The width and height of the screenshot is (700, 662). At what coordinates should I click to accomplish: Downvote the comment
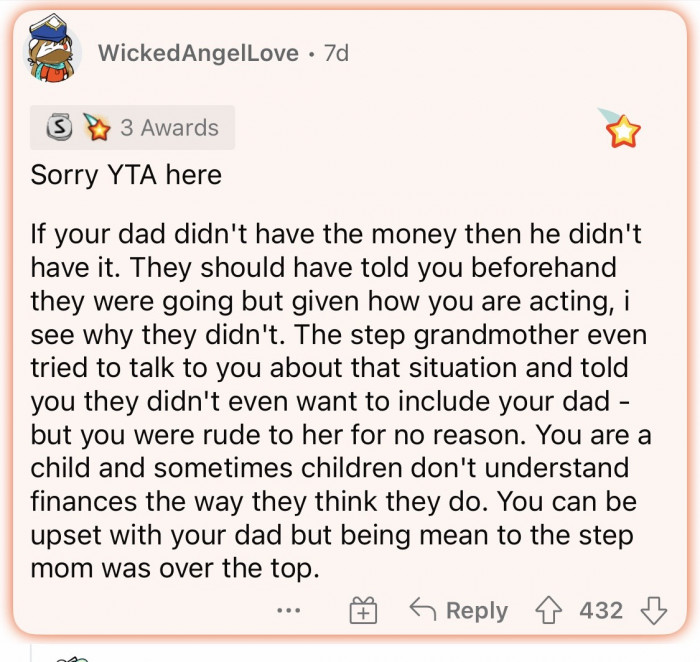654,609
